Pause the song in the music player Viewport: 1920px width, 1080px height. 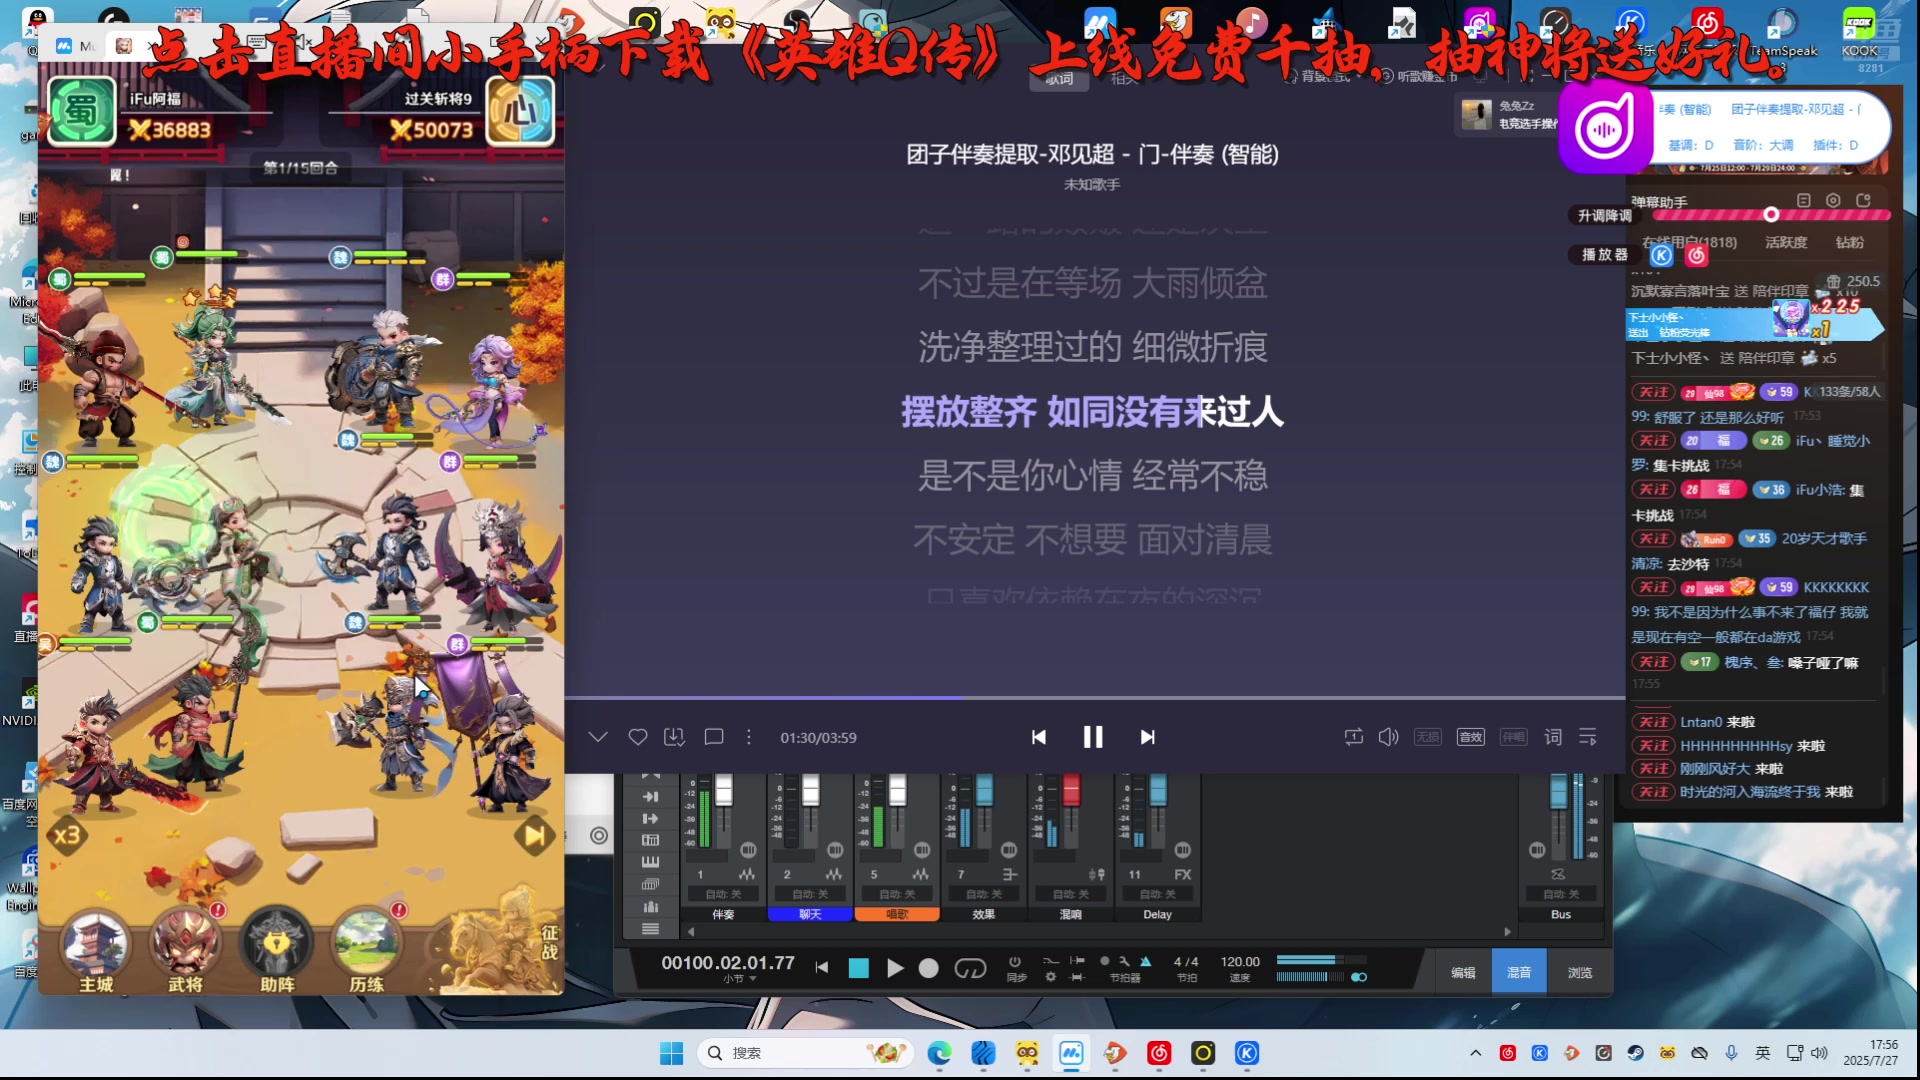pyautogui.click(x=1093, y=737)
